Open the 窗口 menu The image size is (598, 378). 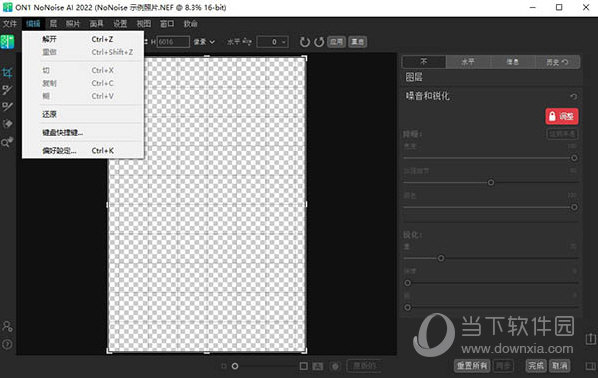click(167, 24)
